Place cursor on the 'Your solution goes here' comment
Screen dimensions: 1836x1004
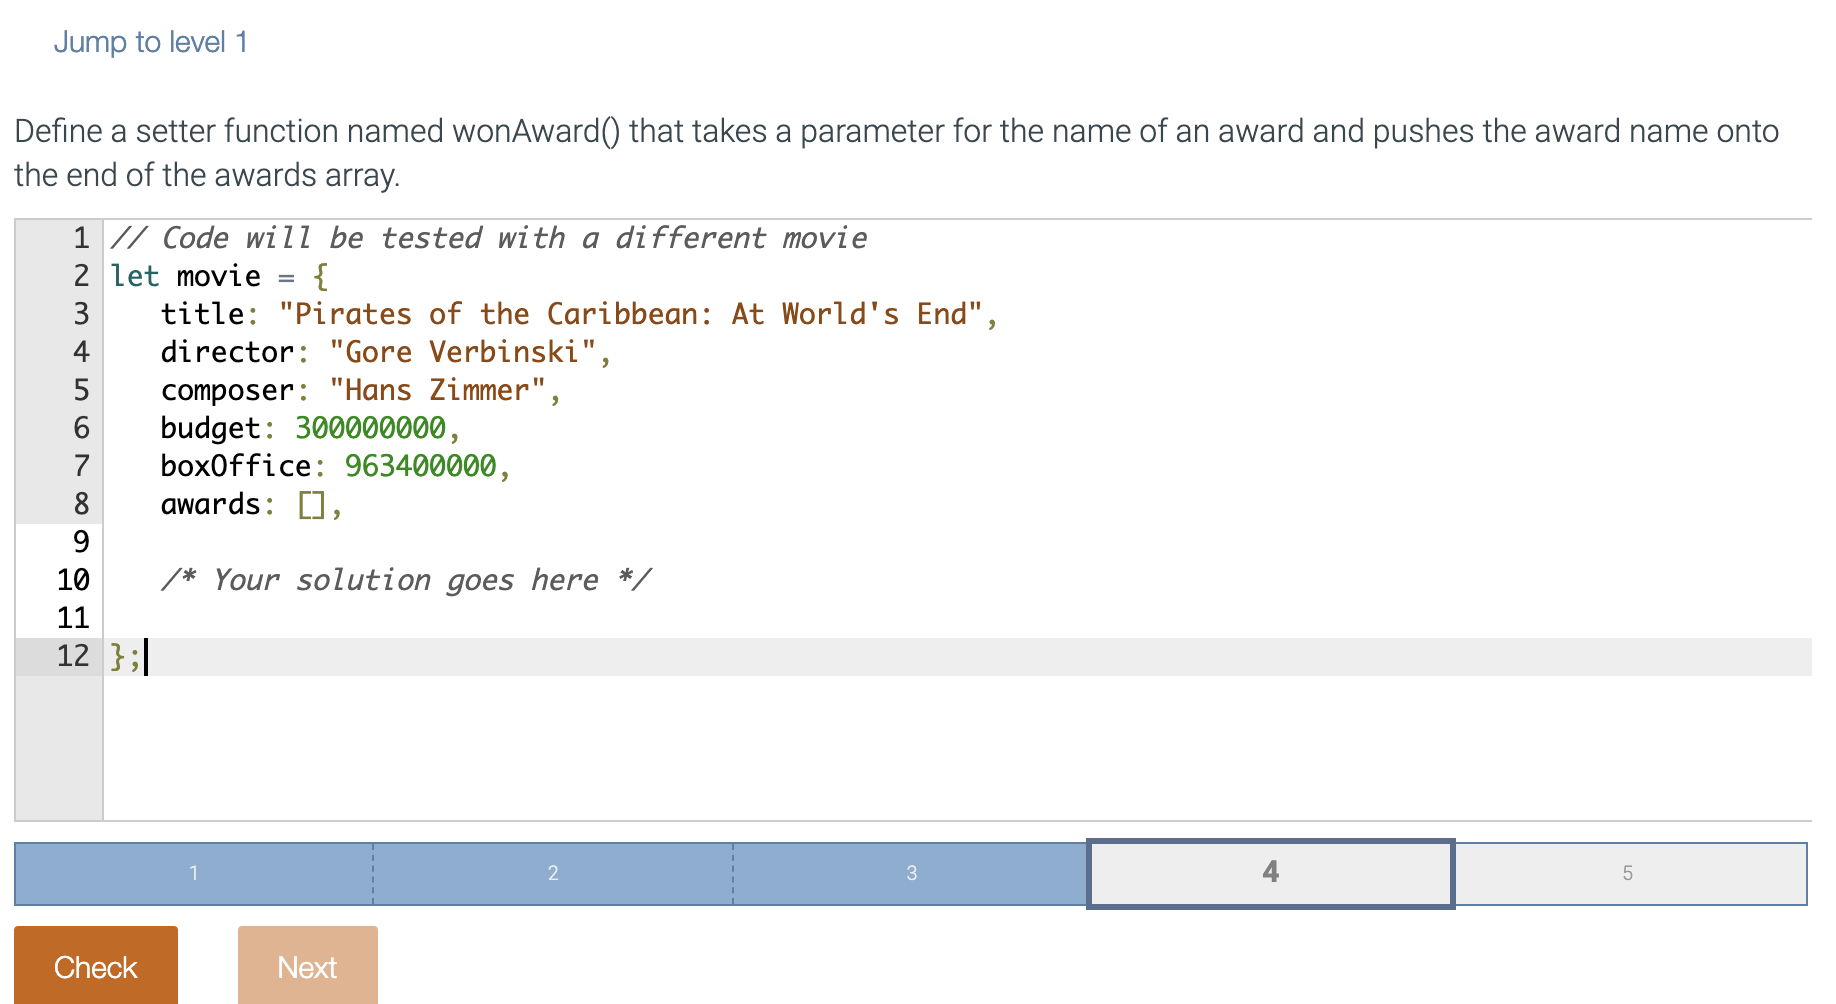point(409,579)
